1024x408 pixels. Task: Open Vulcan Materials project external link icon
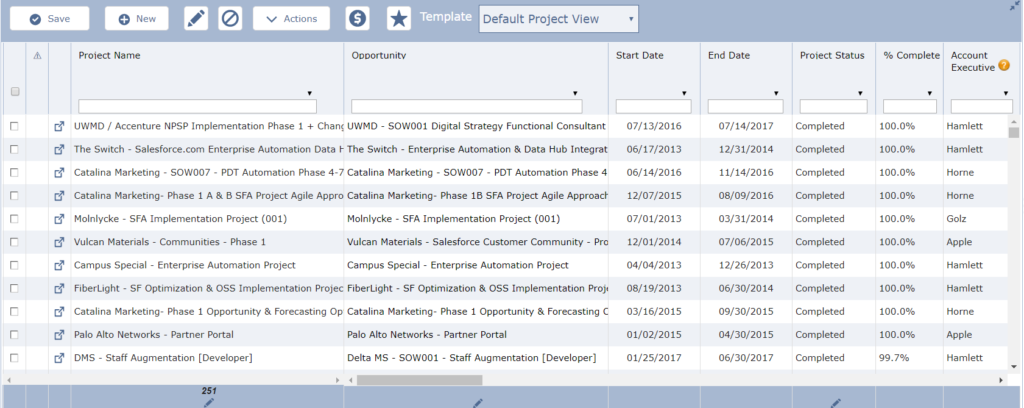[x=59, y=242]
